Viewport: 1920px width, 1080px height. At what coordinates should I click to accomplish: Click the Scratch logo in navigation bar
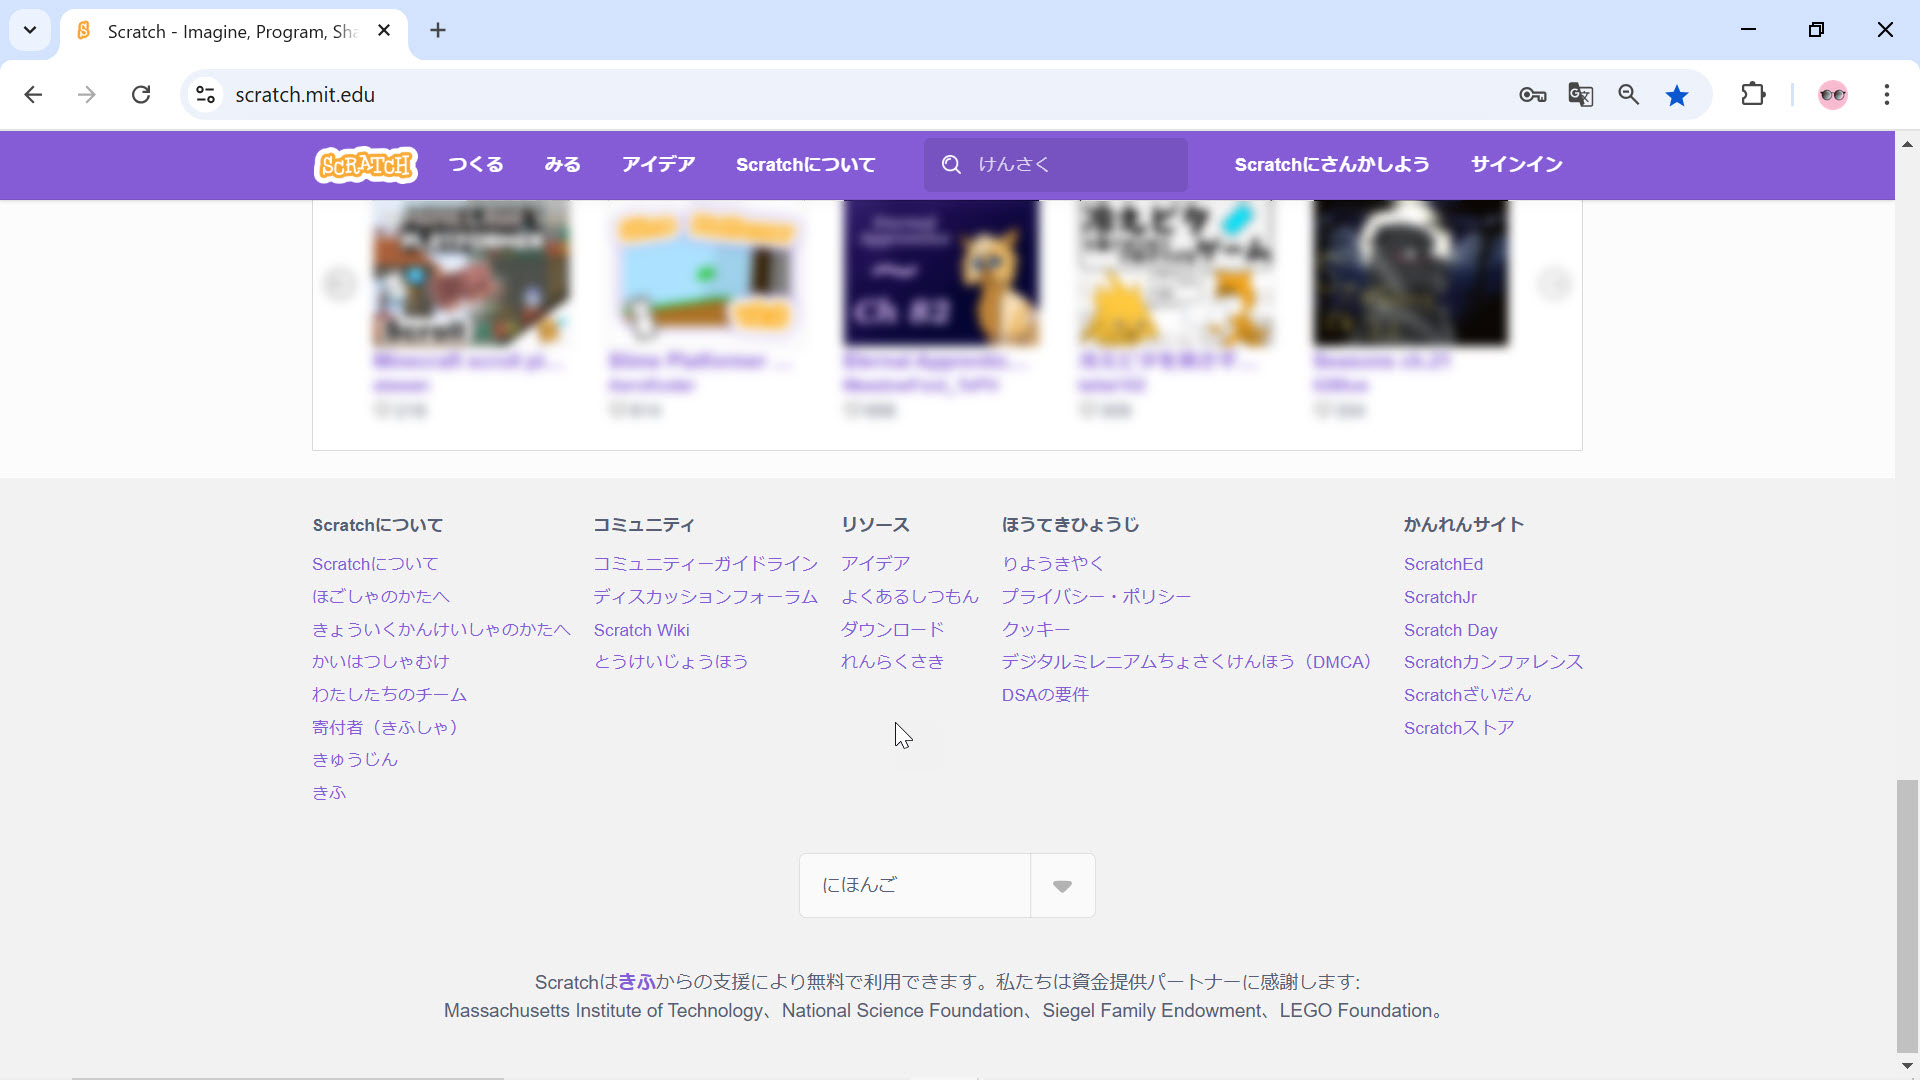coord(366,165)
